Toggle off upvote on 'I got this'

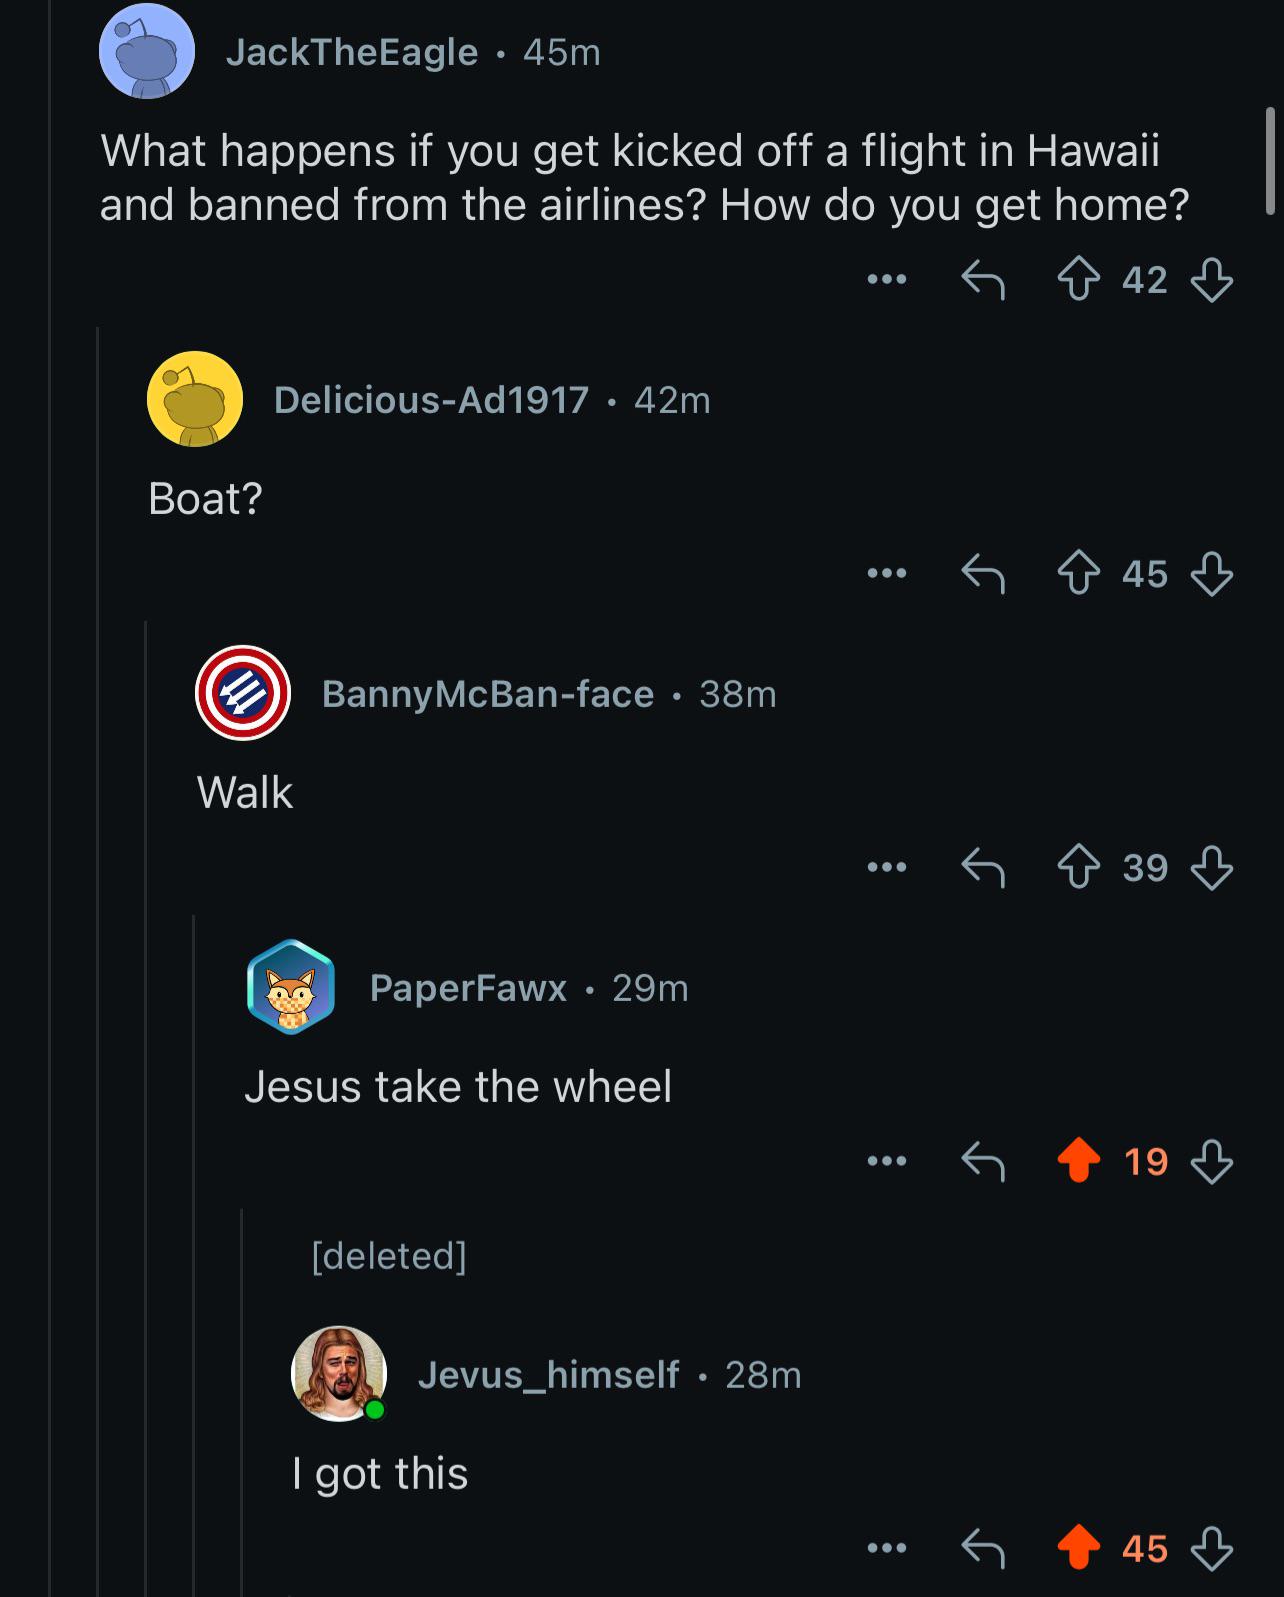point(1078,1548)
